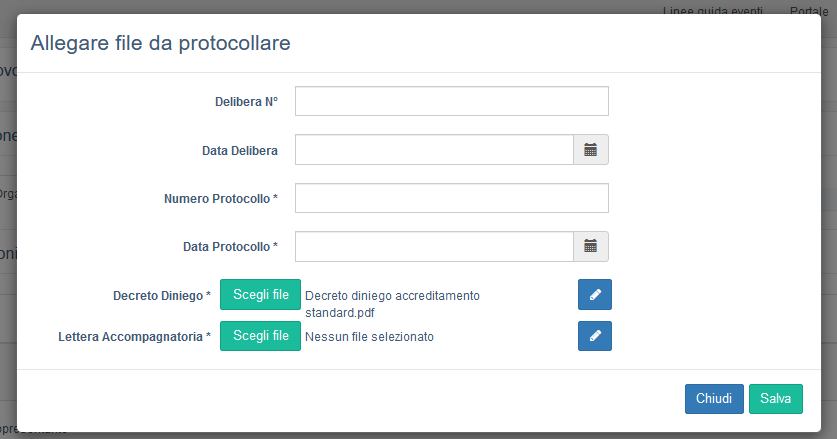Click the 'Decreto Diniego *' label
This screenshot has width=837, height=439.
[162, 296]
